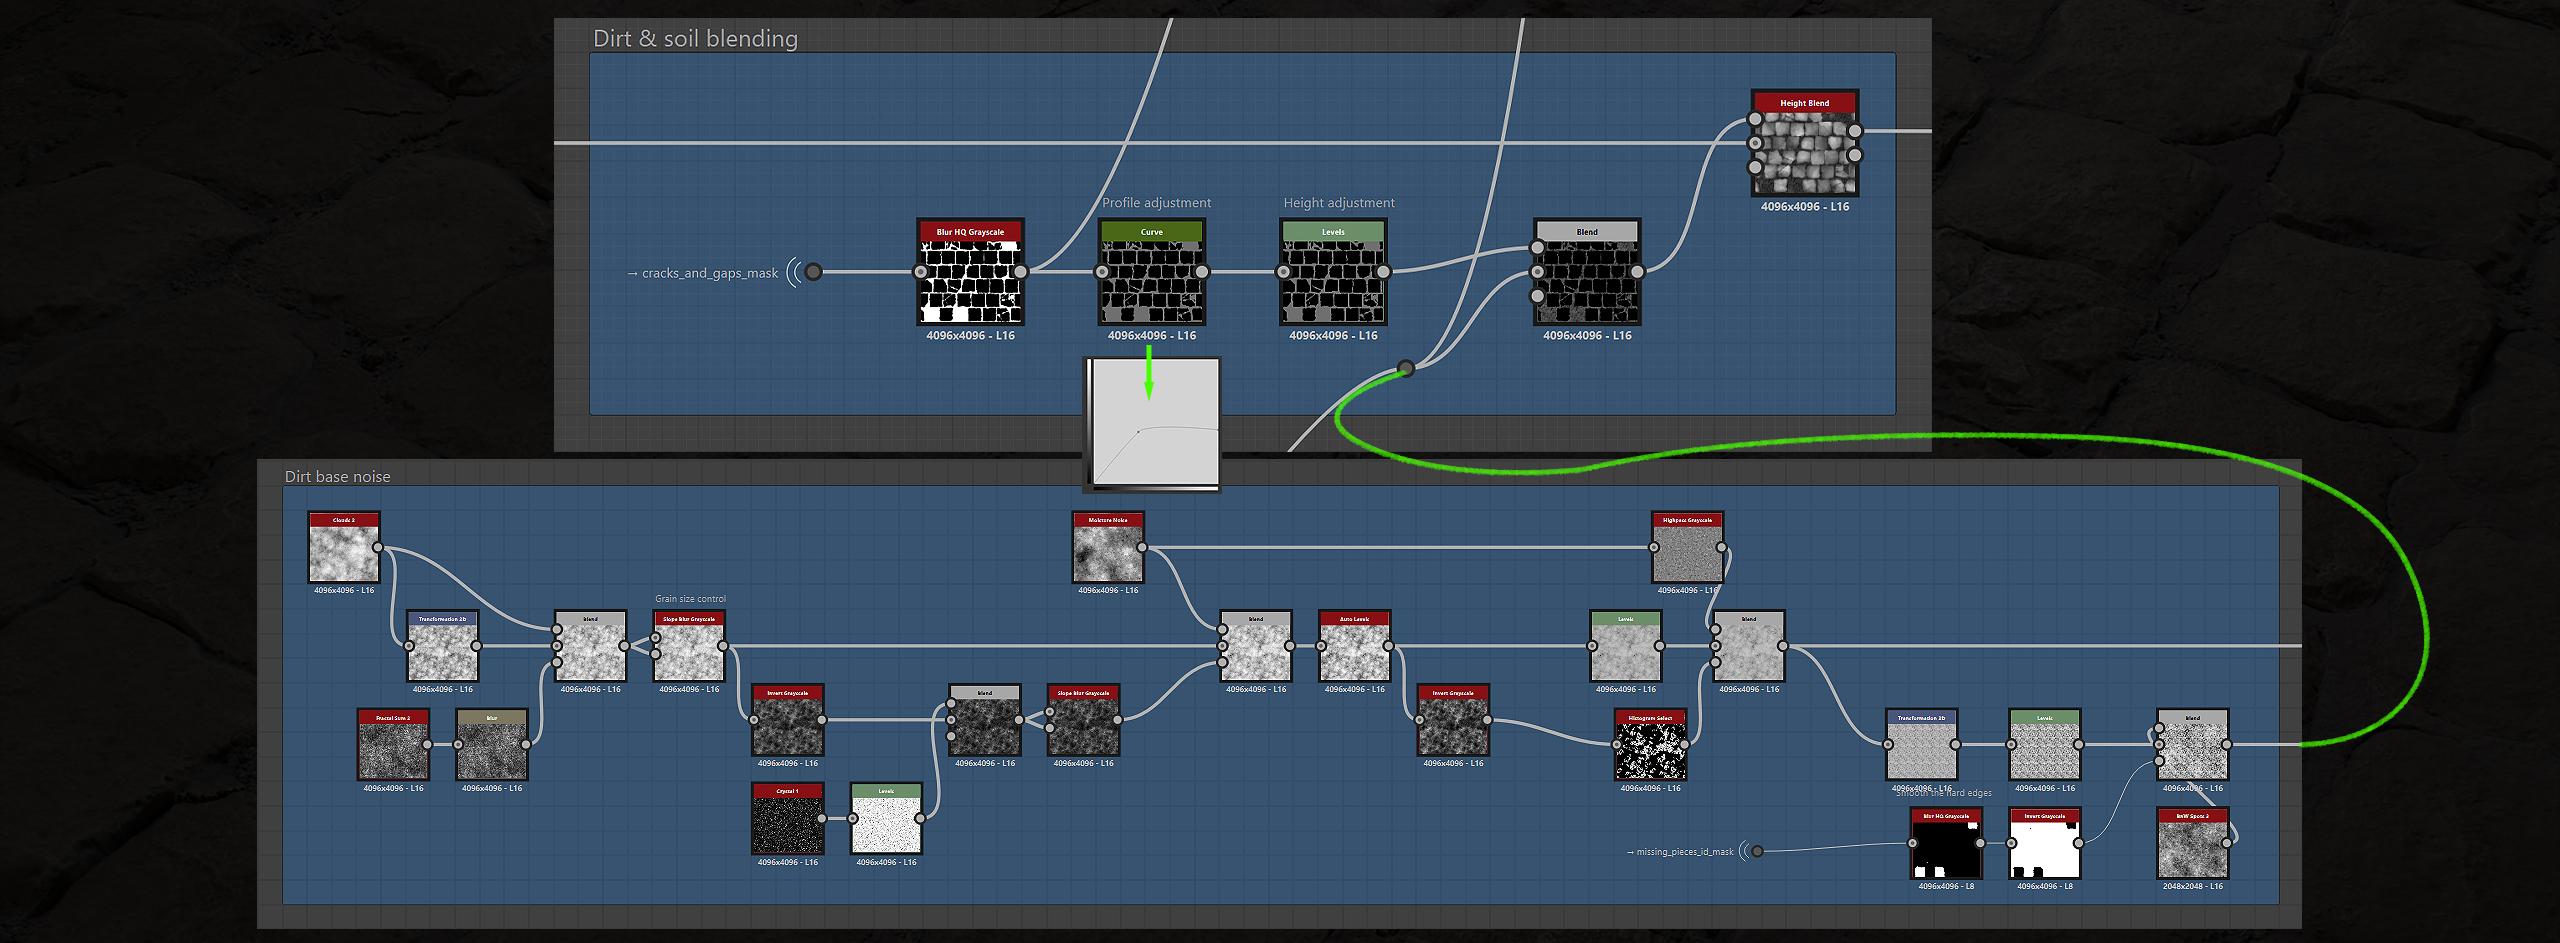Click the Dirt & soil blending frame title
This screenshot has height=943, width=2560.
[x=695, y=38]
